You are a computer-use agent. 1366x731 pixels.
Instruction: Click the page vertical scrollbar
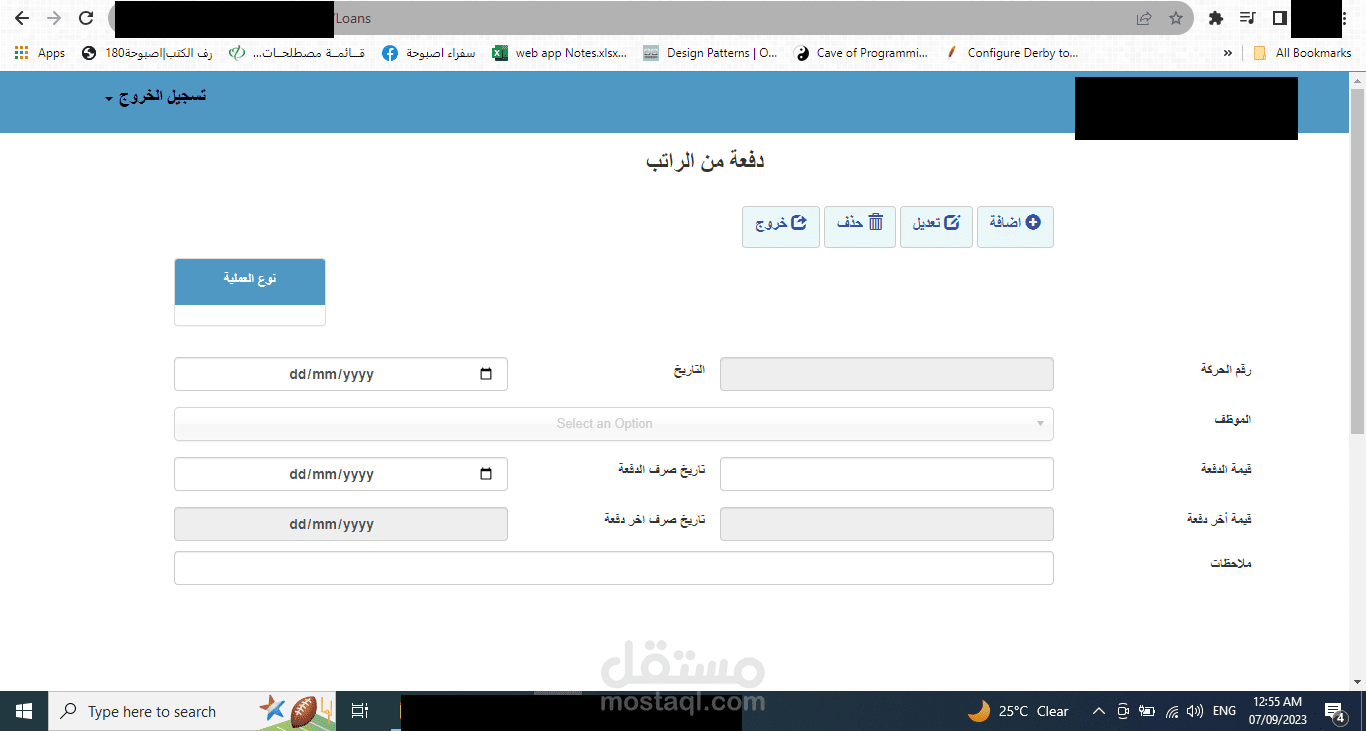[1357, 260]
